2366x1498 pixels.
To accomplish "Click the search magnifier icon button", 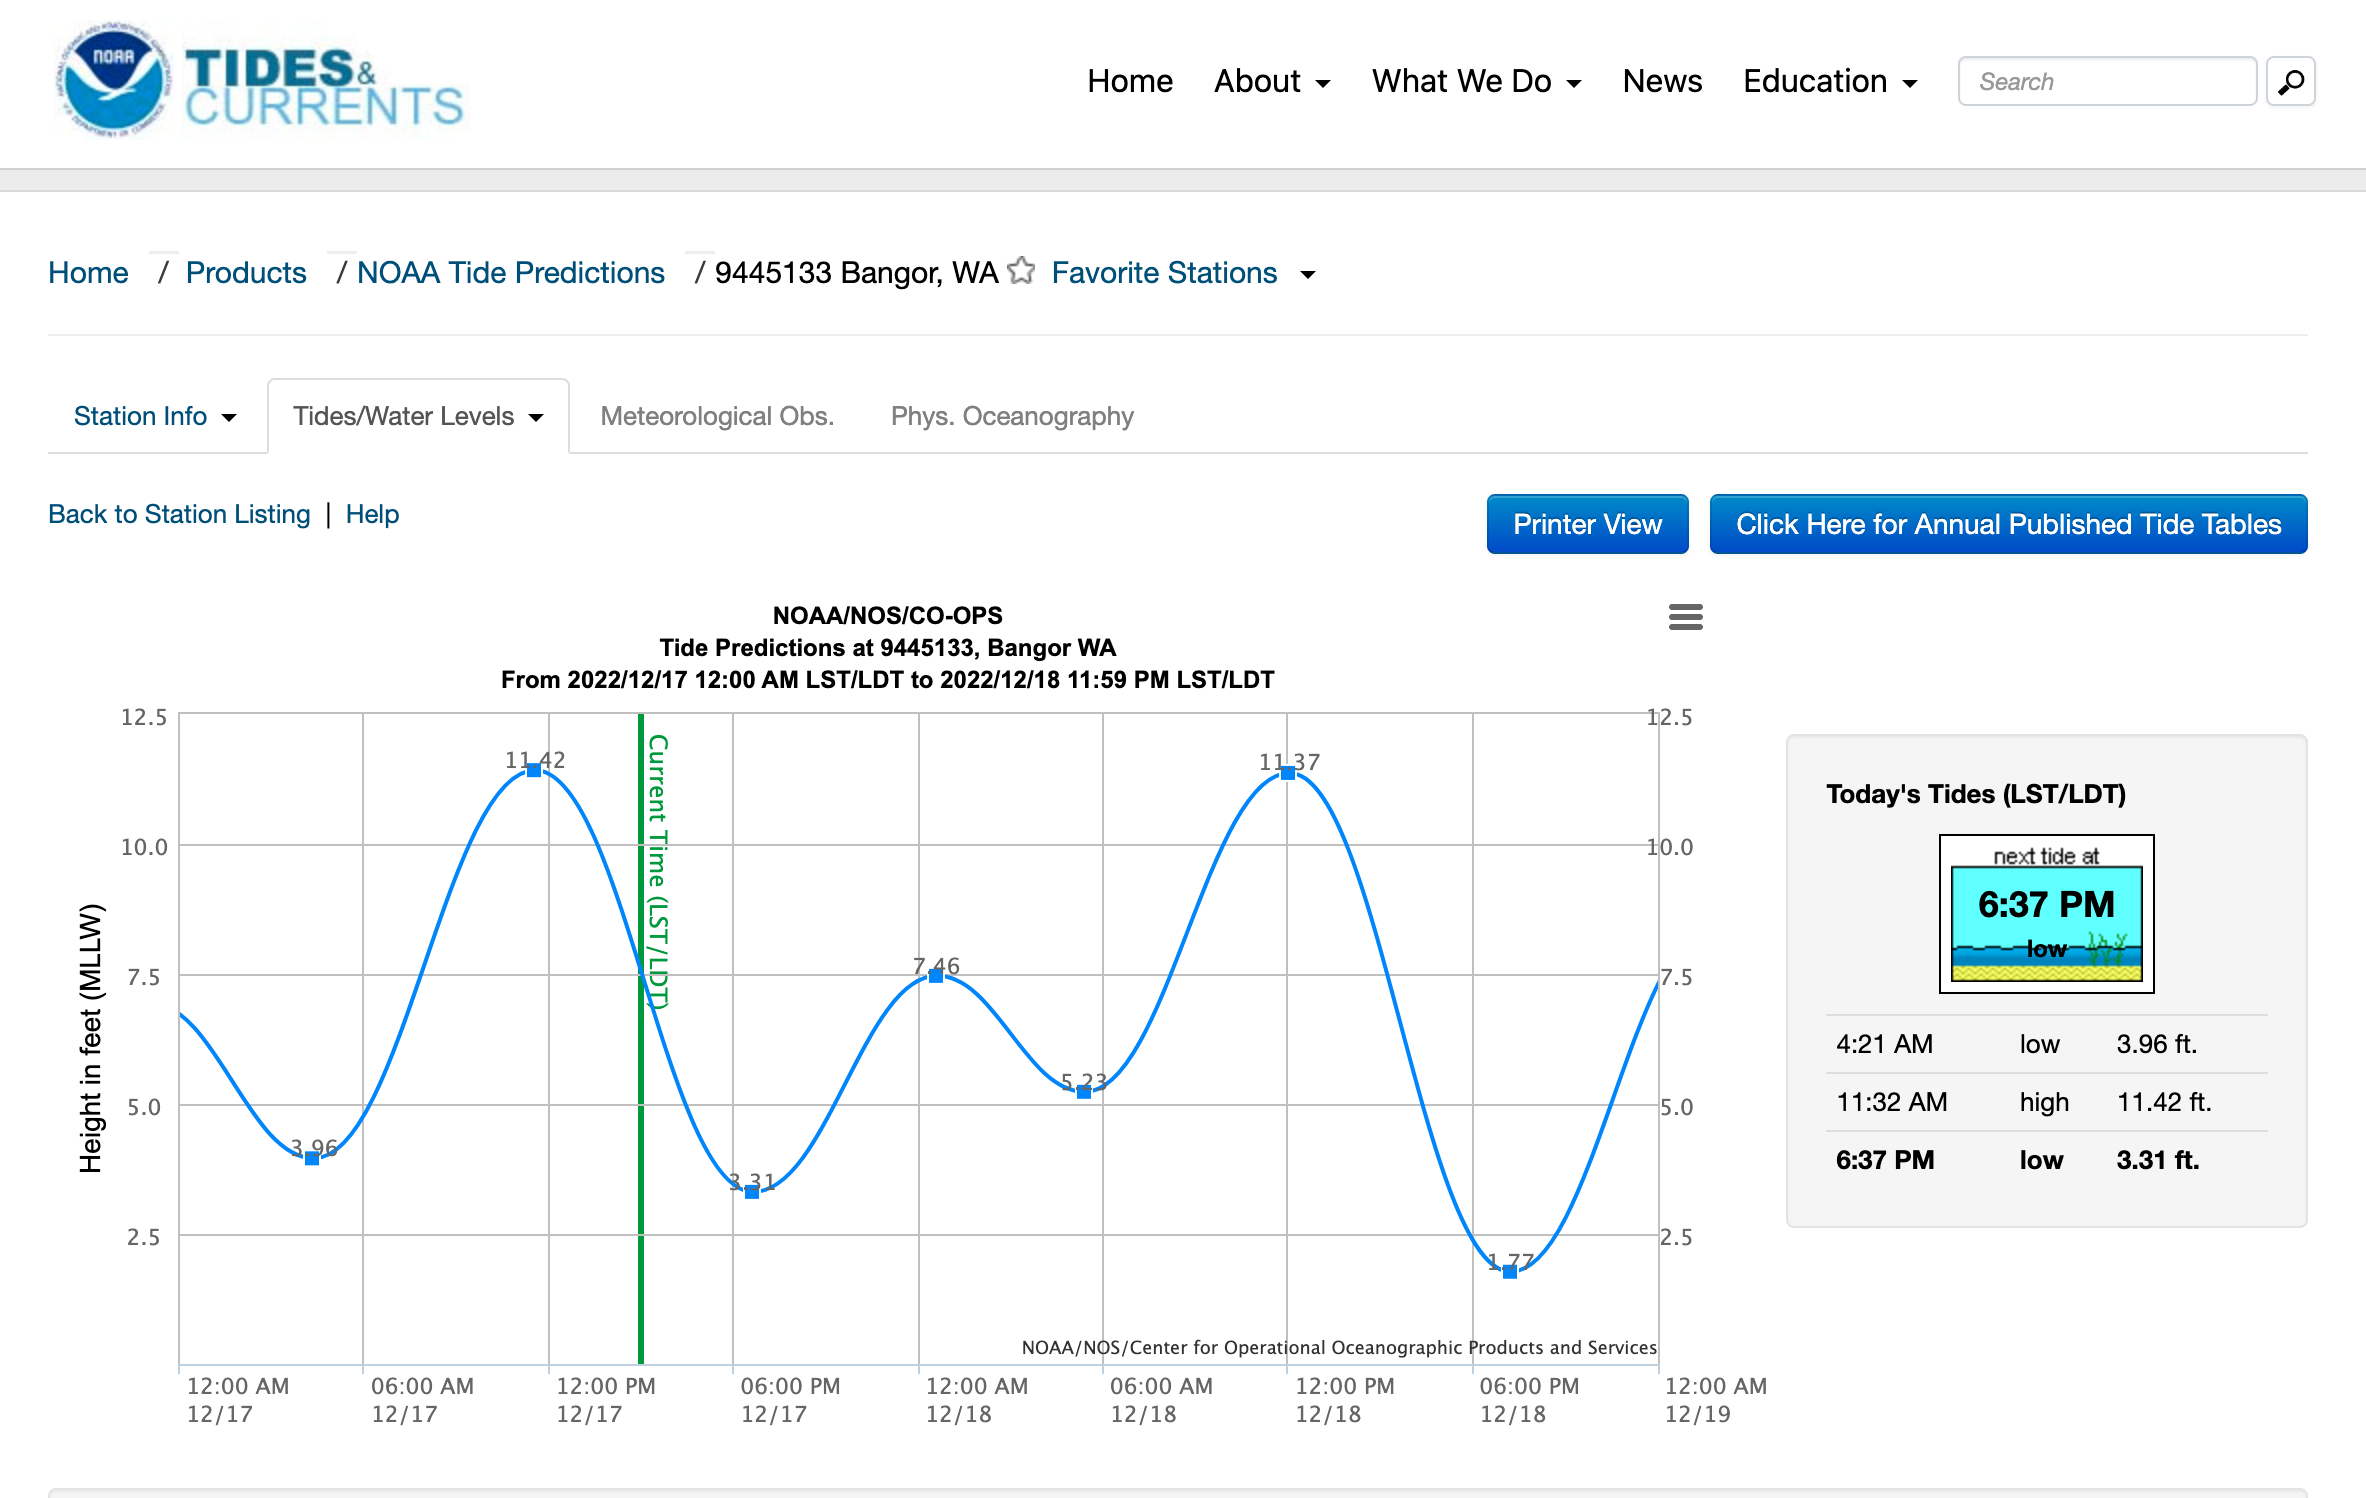I will pos(2290,82).
